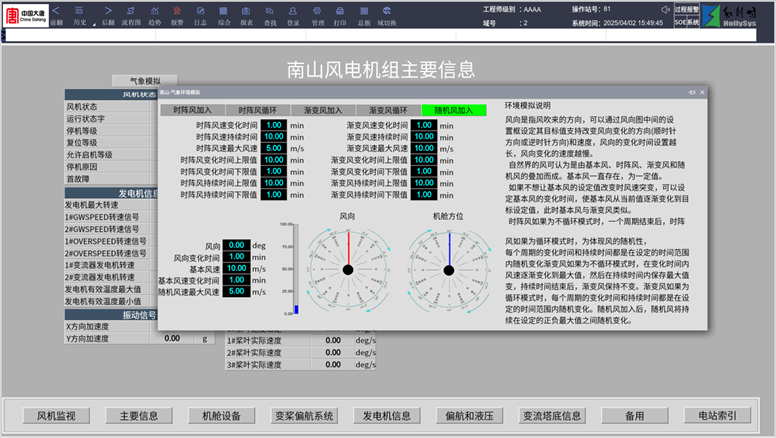Click the 过程报警 process alarm button

[x=686, y=8]
